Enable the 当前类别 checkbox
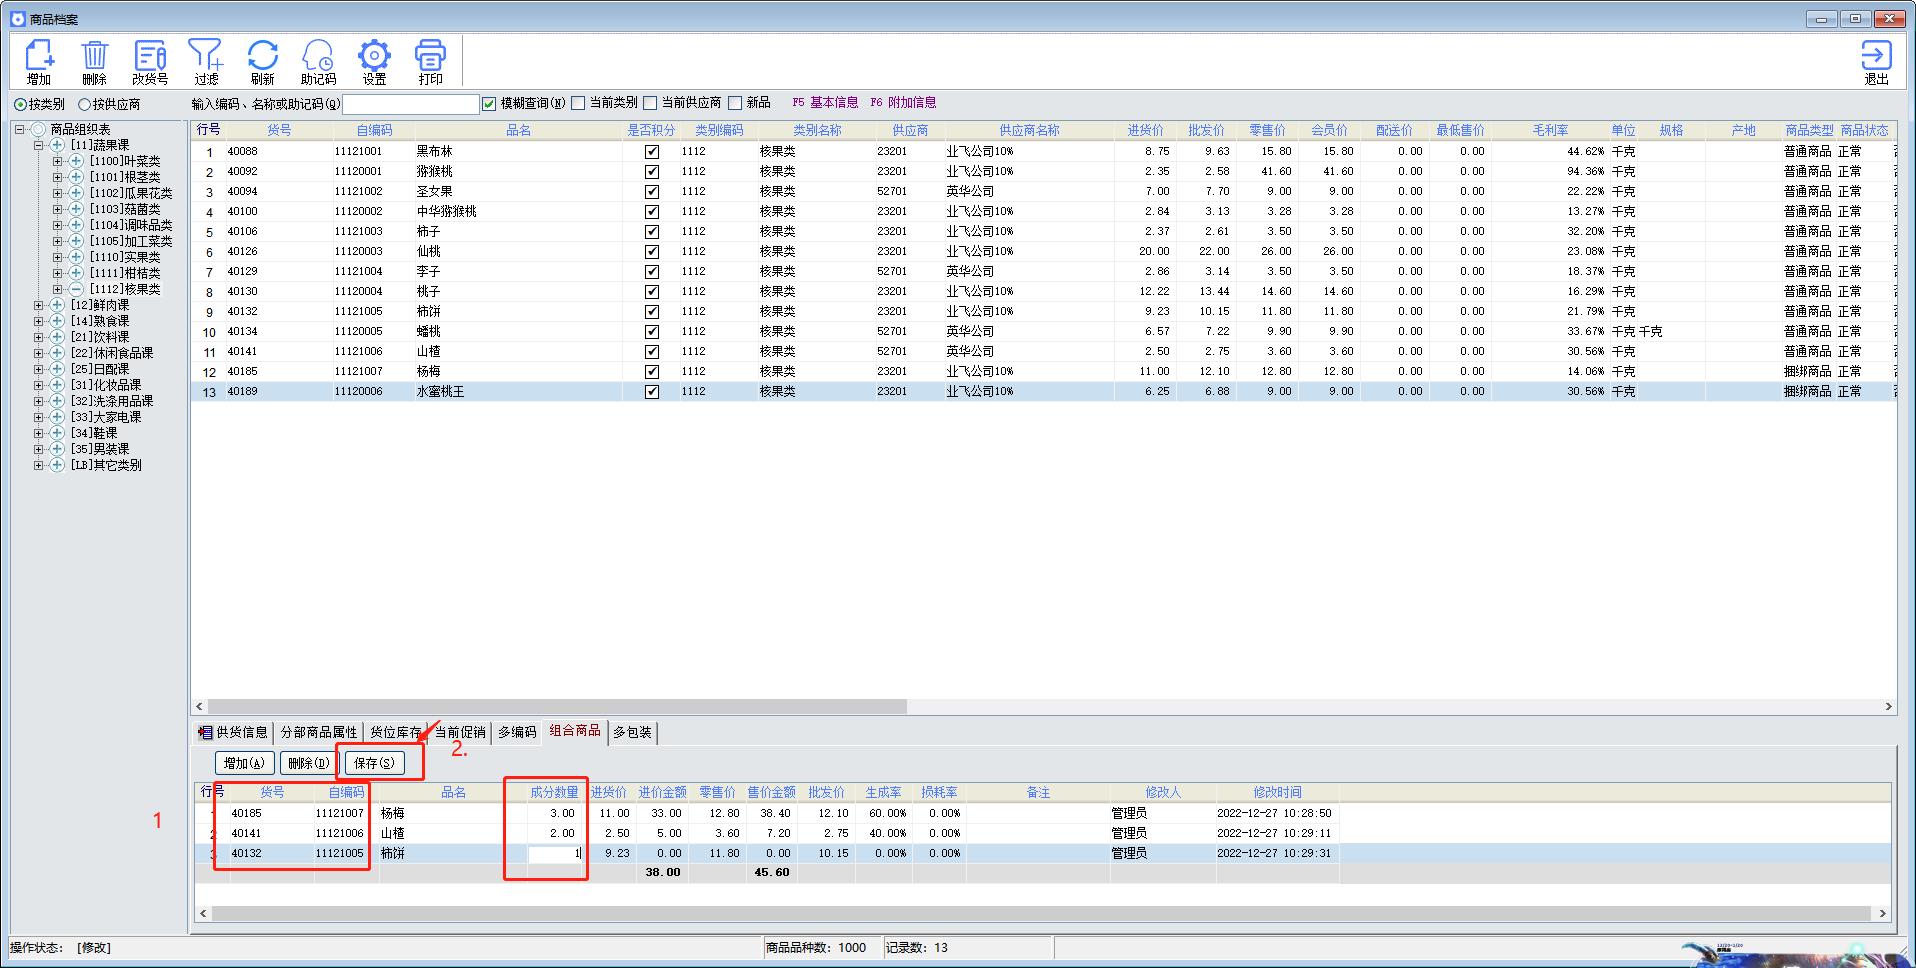Viewport: 1916px width, 968px height. tap(578, 103)
